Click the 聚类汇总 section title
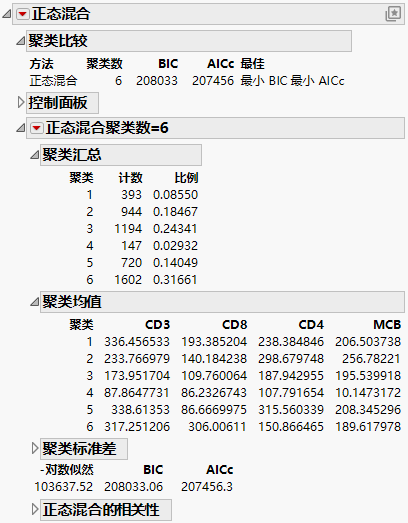 [72, 155]
